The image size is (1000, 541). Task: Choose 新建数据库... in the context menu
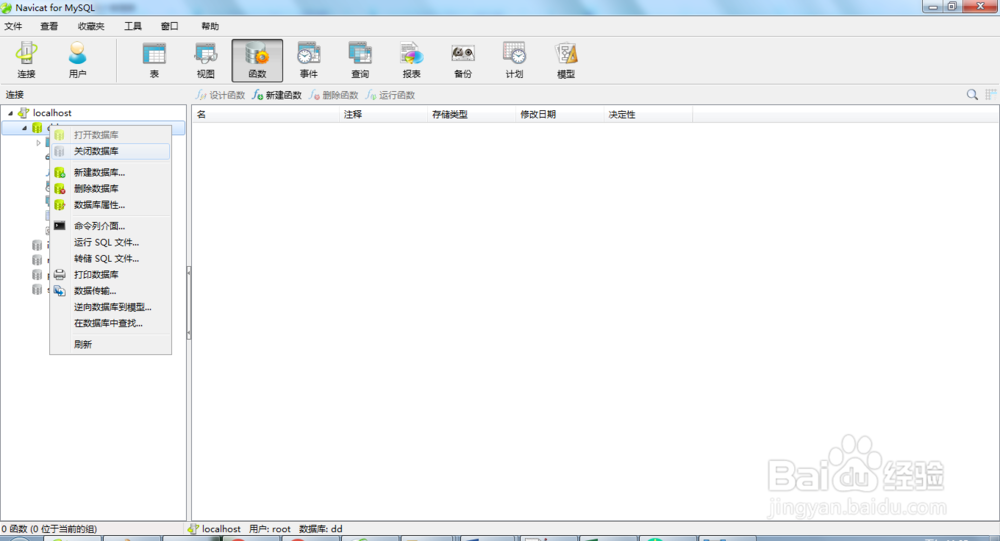click(110, 172)
